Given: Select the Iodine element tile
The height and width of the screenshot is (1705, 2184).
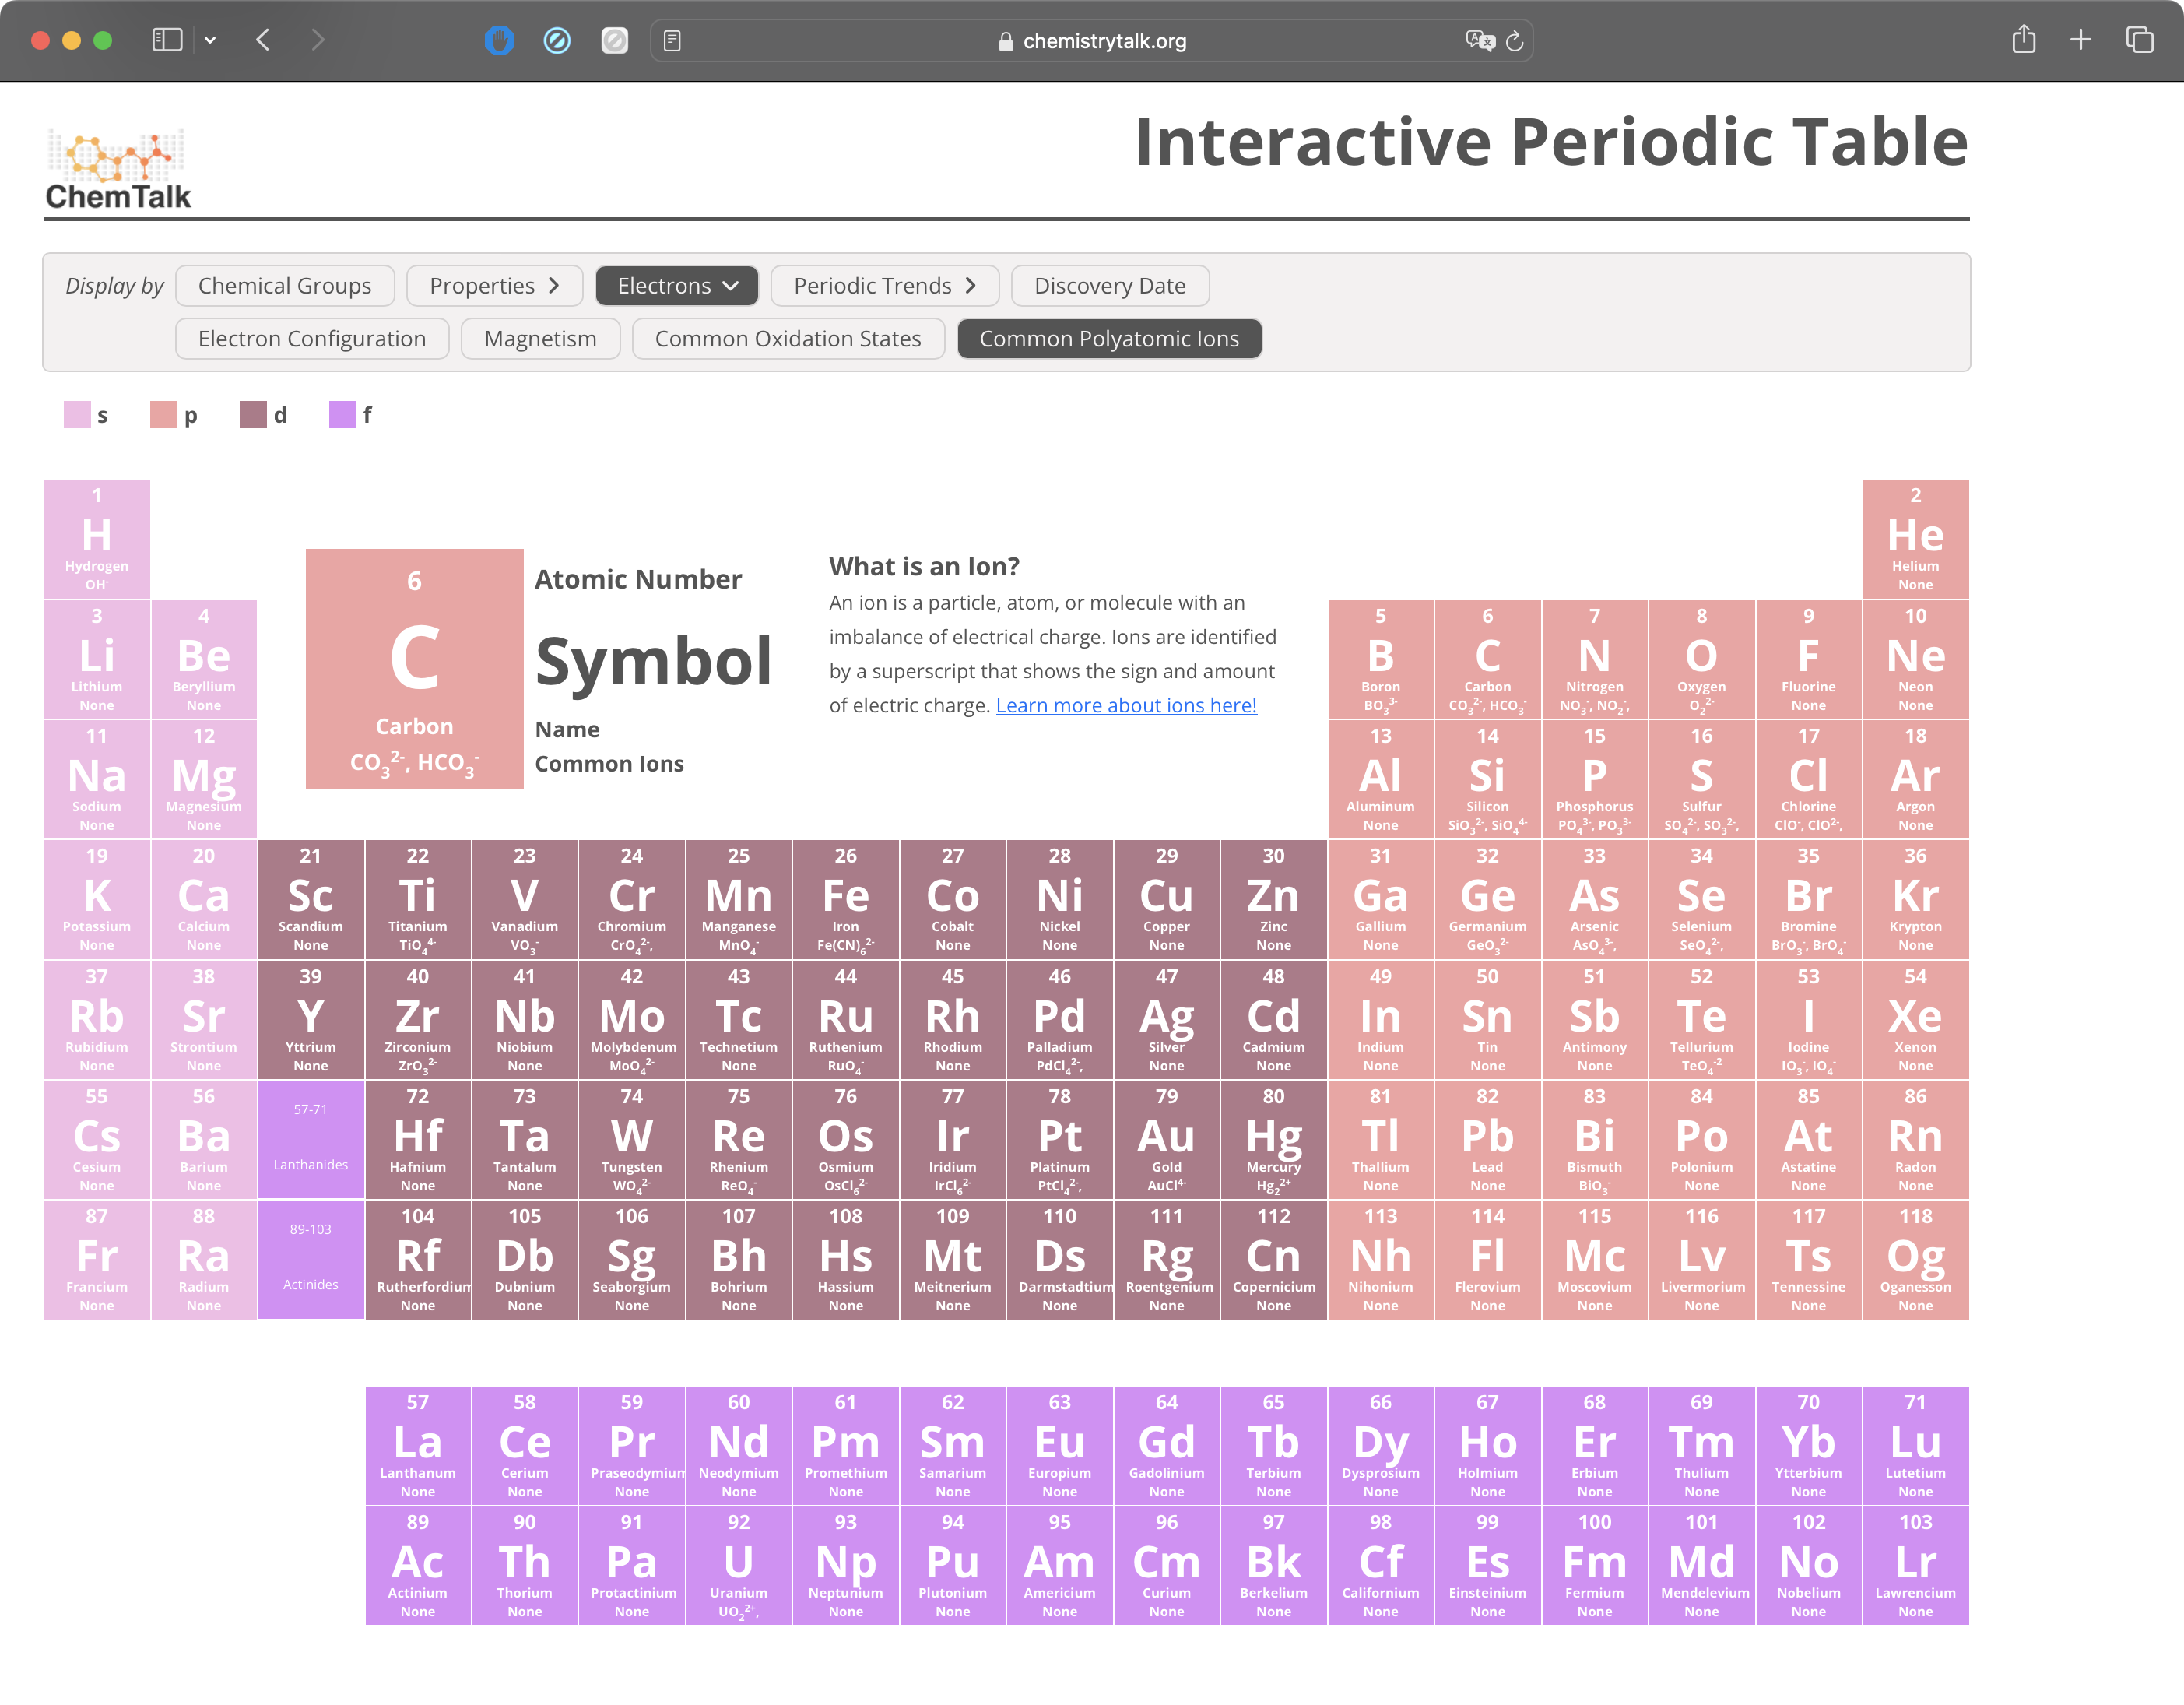Looking at the screenshot, I should tap(1808, 1019).
